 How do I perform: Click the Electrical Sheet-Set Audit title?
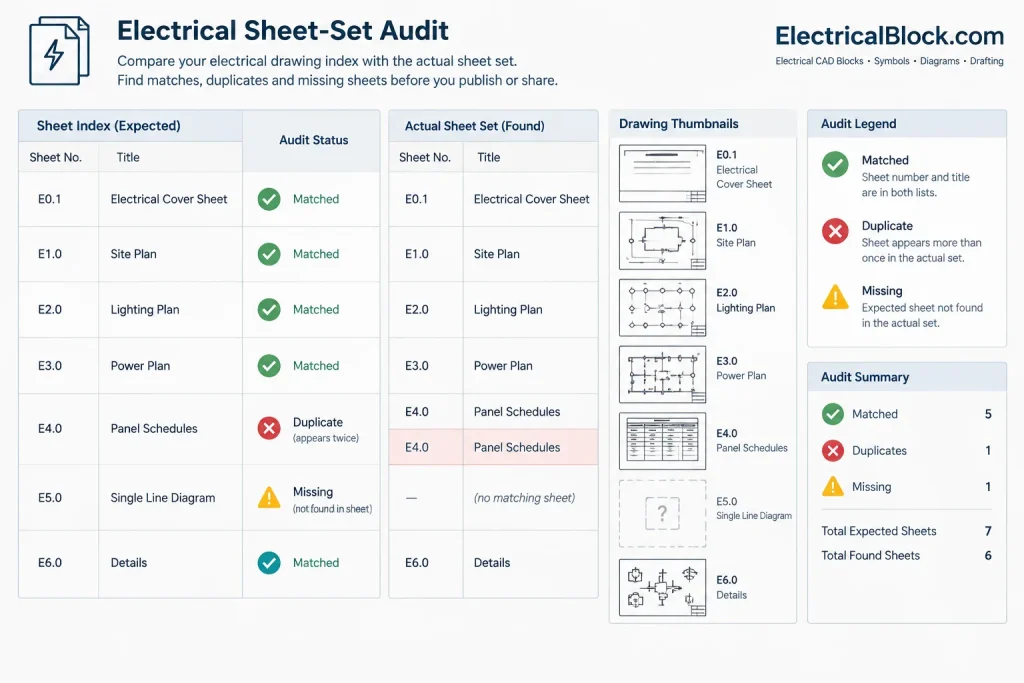click(283, 31)
